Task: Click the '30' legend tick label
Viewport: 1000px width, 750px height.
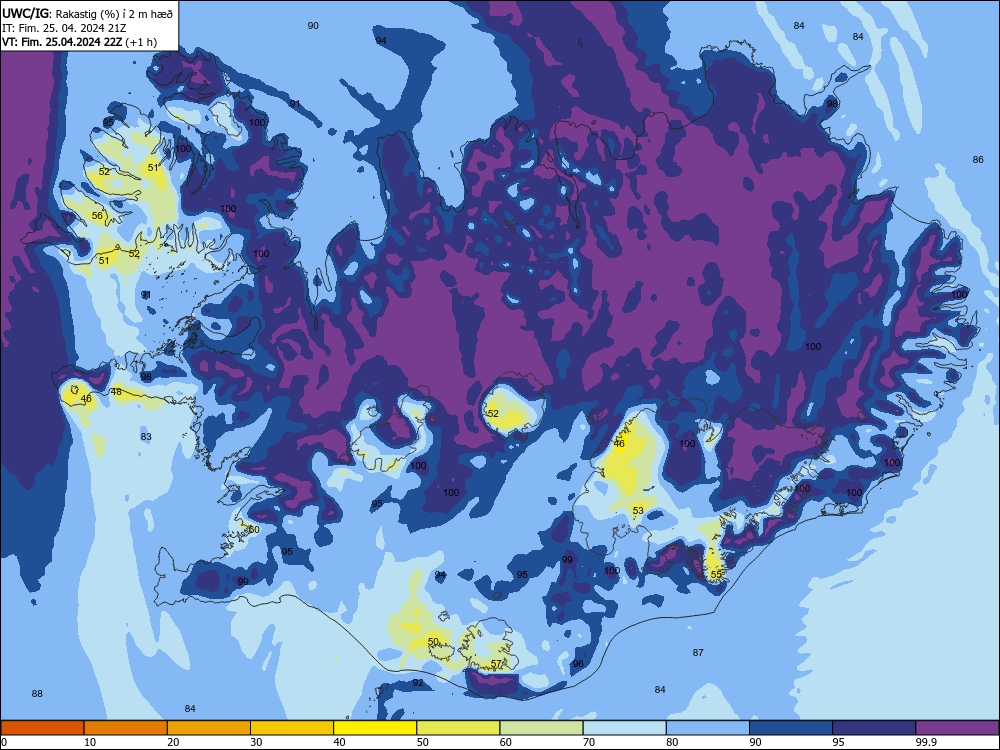Action: point(256,742)
